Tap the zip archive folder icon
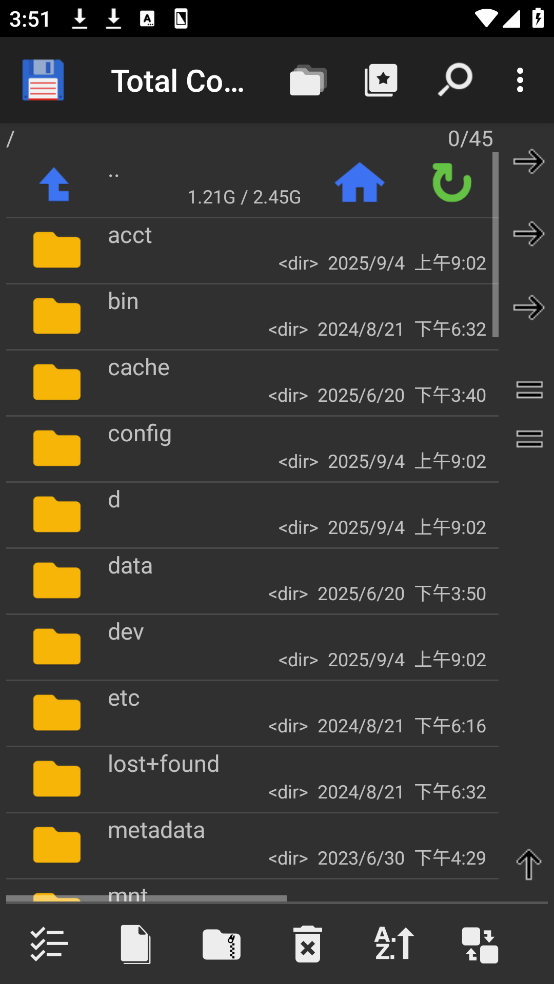The height and width of the screenshot is (984, 554). pos(222,944)
